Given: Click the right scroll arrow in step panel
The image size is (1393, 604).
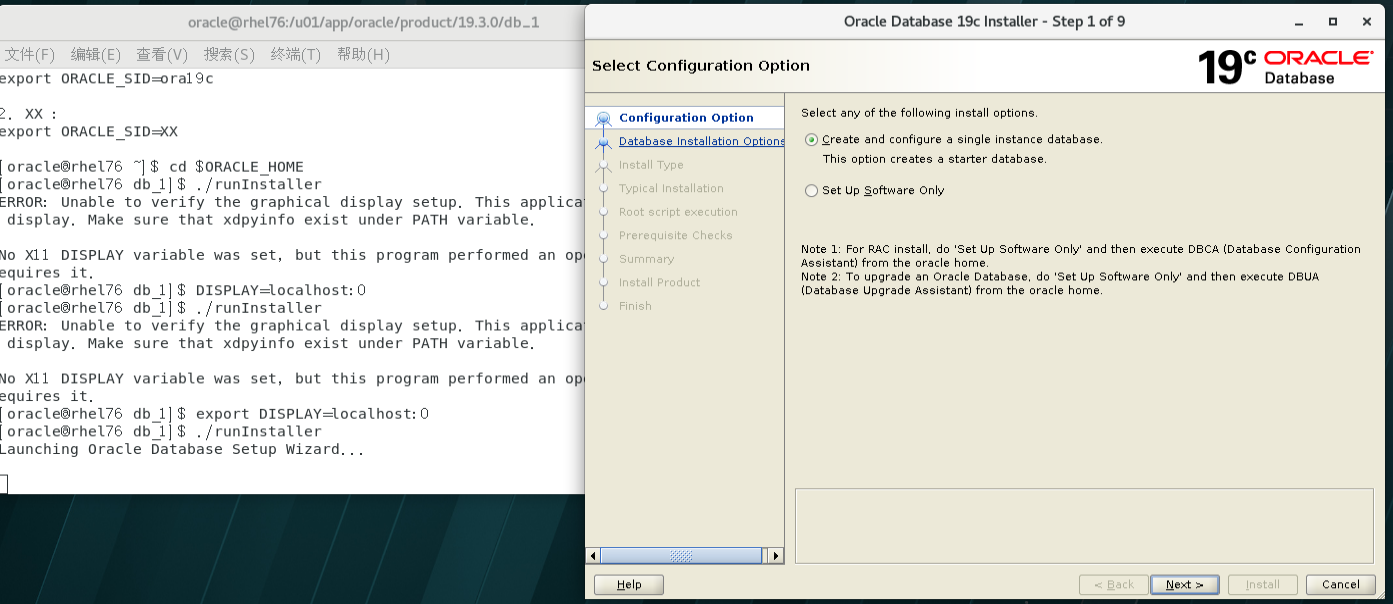Looking at the screenshot, I should [774, 555].
